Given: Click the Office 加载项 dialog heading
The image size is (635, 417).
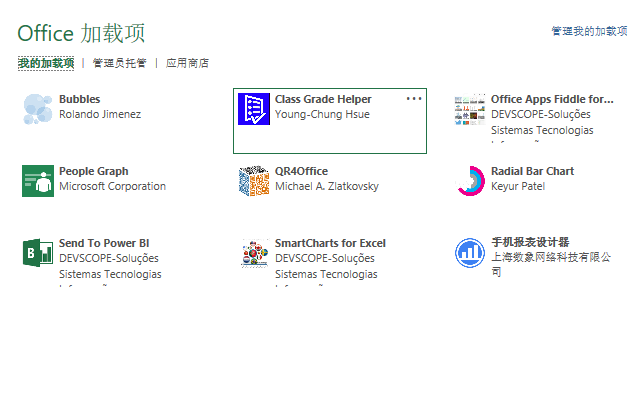Looking at the screenshot, I should pyautogui.click(x=81, y=33).
